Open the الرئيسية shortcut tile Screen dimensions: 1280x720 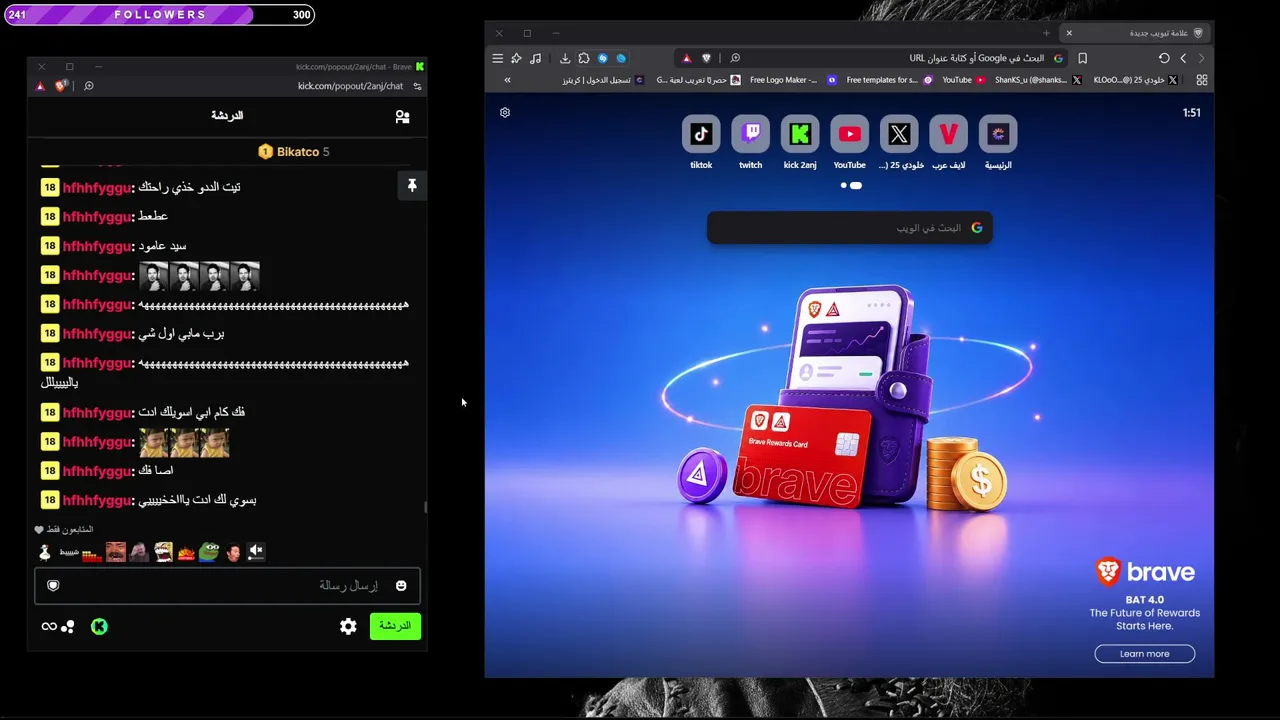tap(998, 134)
